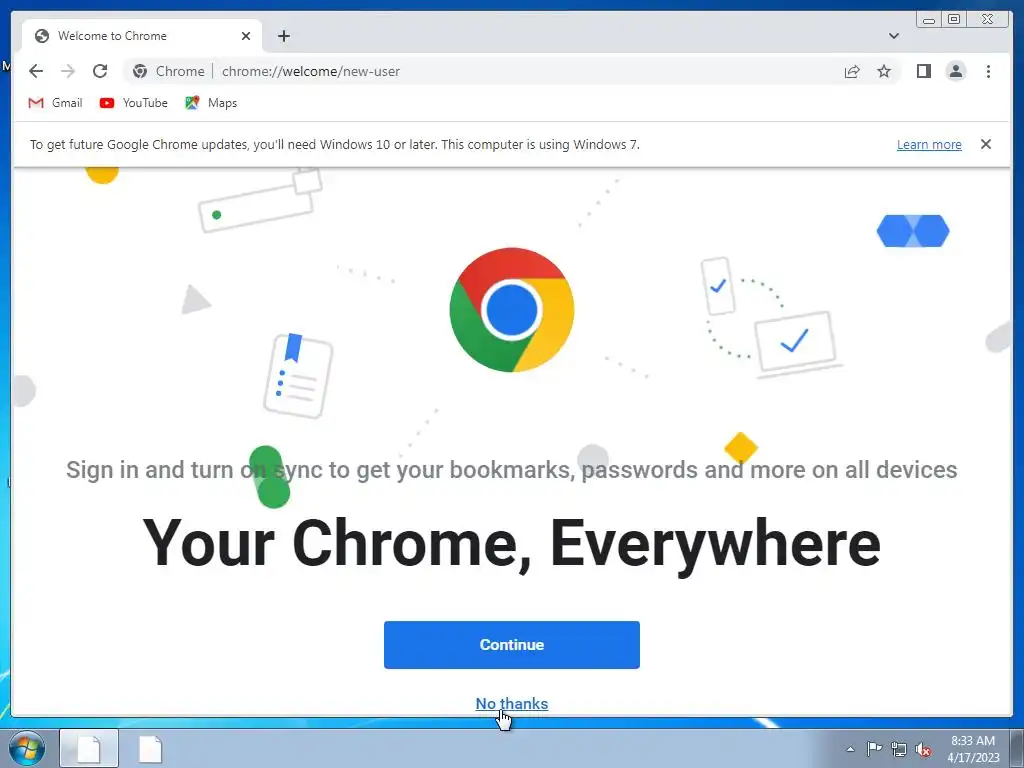1024x768 pixels.
Task: Bookmark this tab with the star icon
Action: point(884,71)
